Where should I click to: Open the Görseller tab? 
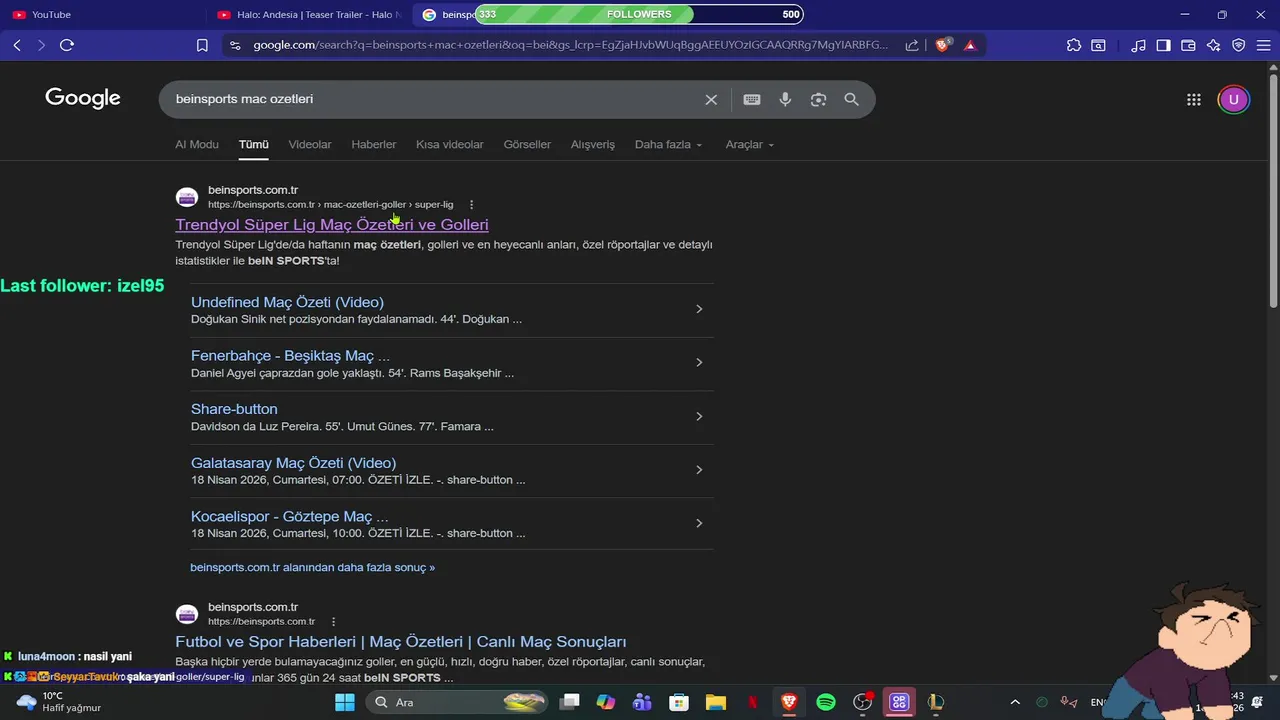(x=527, y=144)
